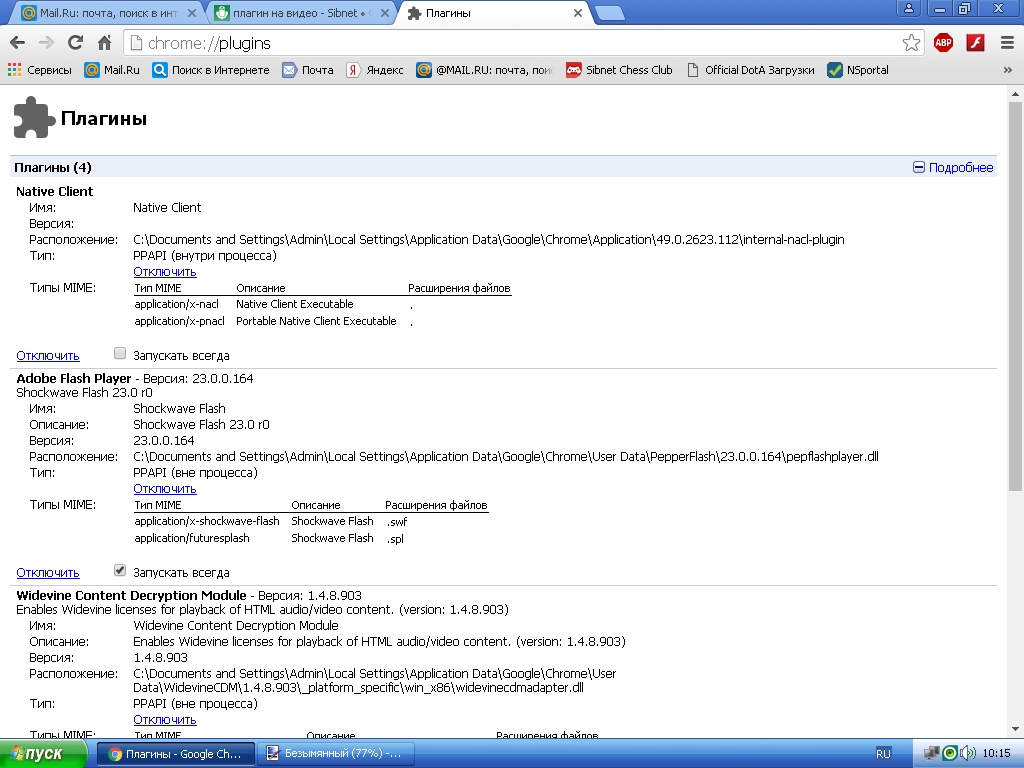Bookmark this page with the star
The height and width of the screenshot is (768, 1024).
911,43
